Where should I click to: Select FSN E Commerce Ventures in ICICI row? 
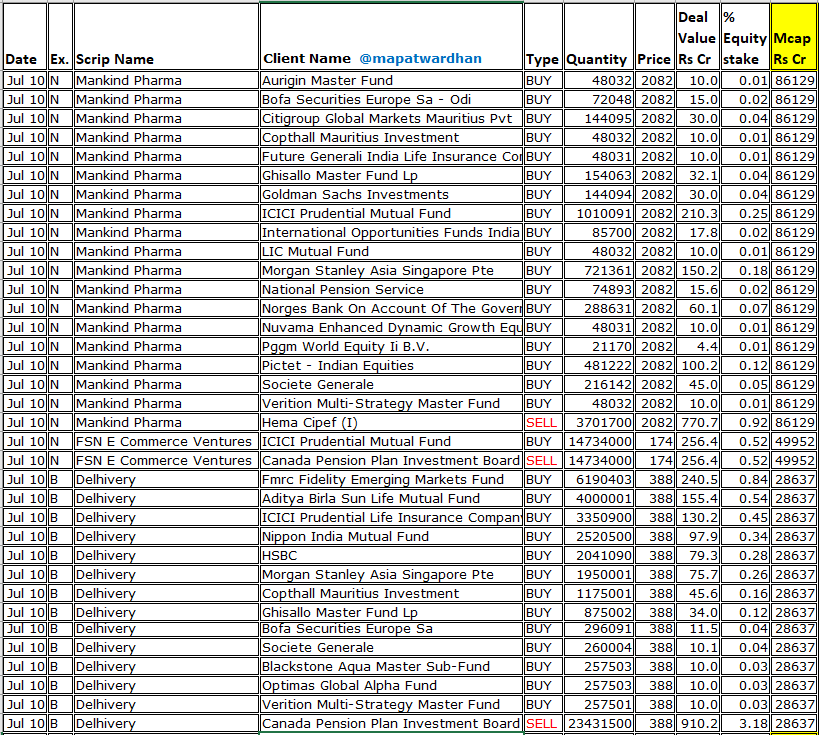[166, 441]
